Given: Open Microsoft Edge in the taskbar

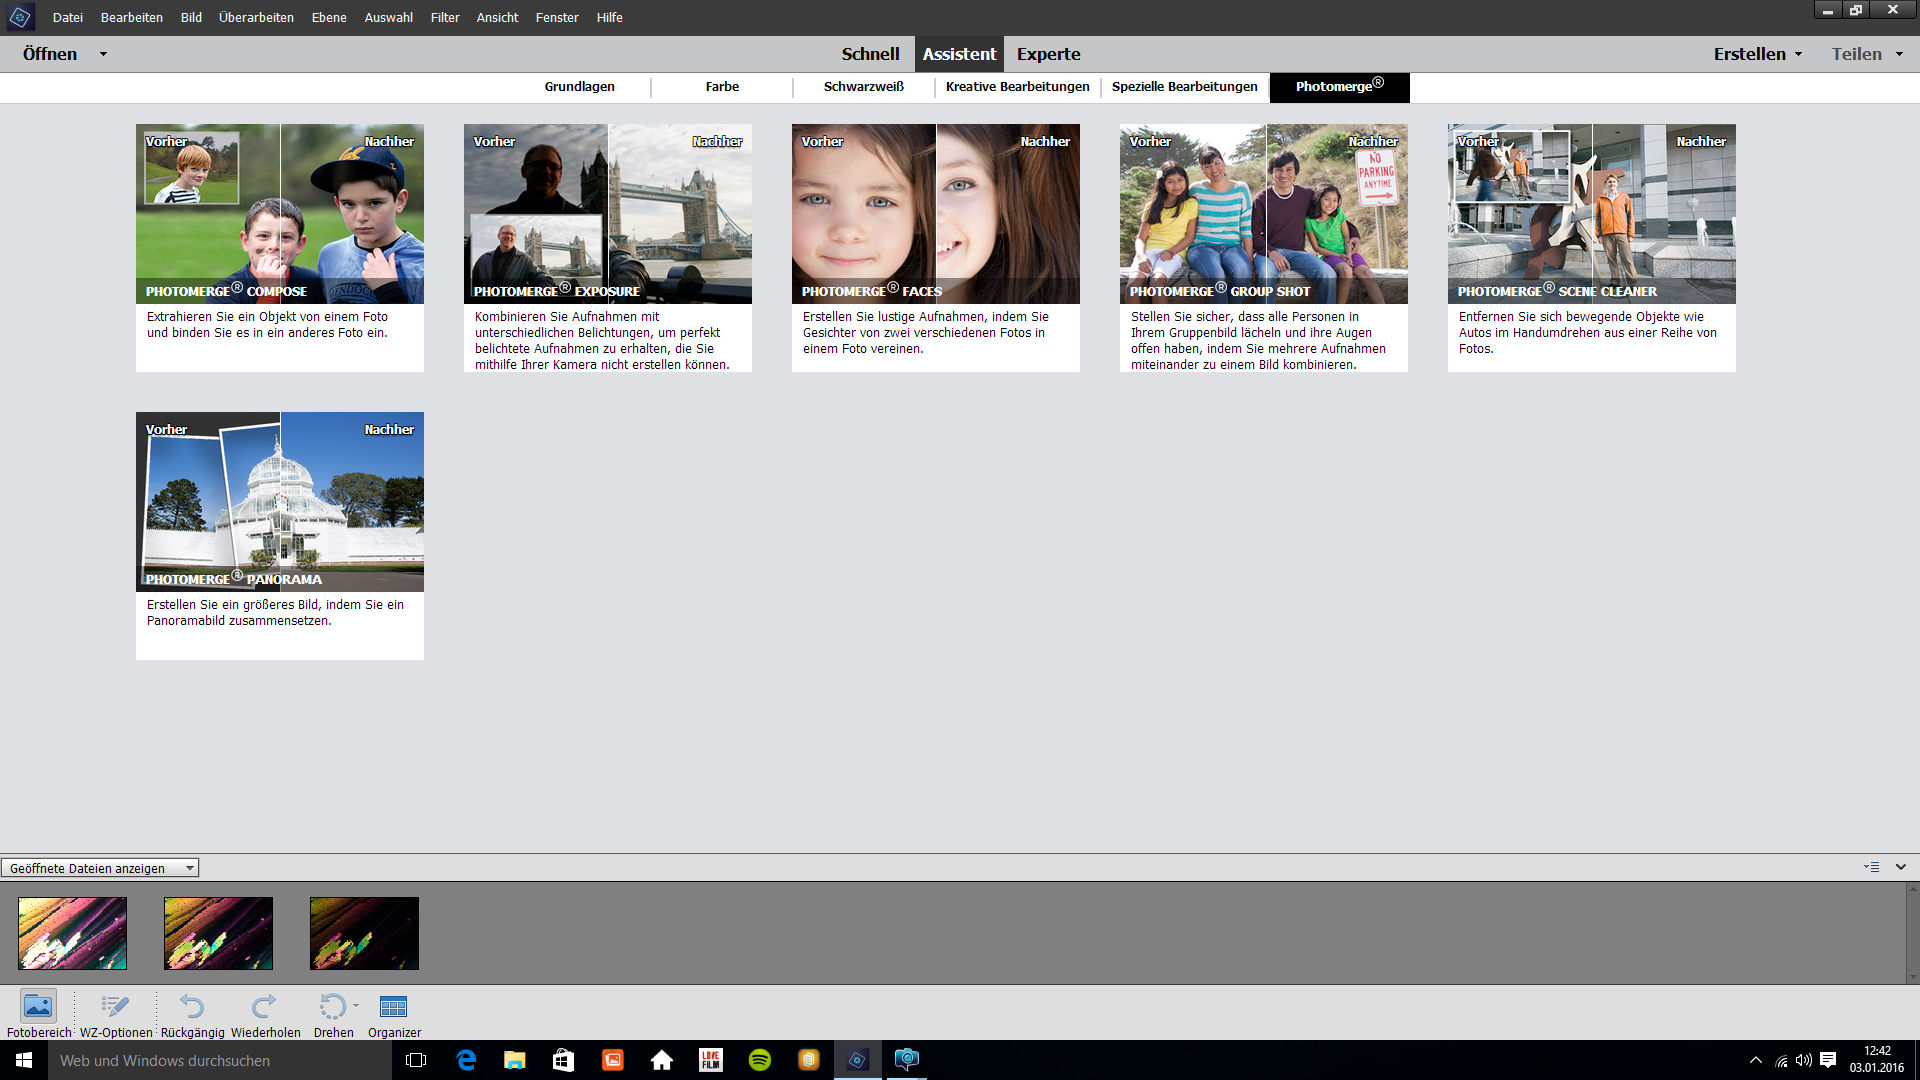Looking at the screenshot, I should [466, 1060].
